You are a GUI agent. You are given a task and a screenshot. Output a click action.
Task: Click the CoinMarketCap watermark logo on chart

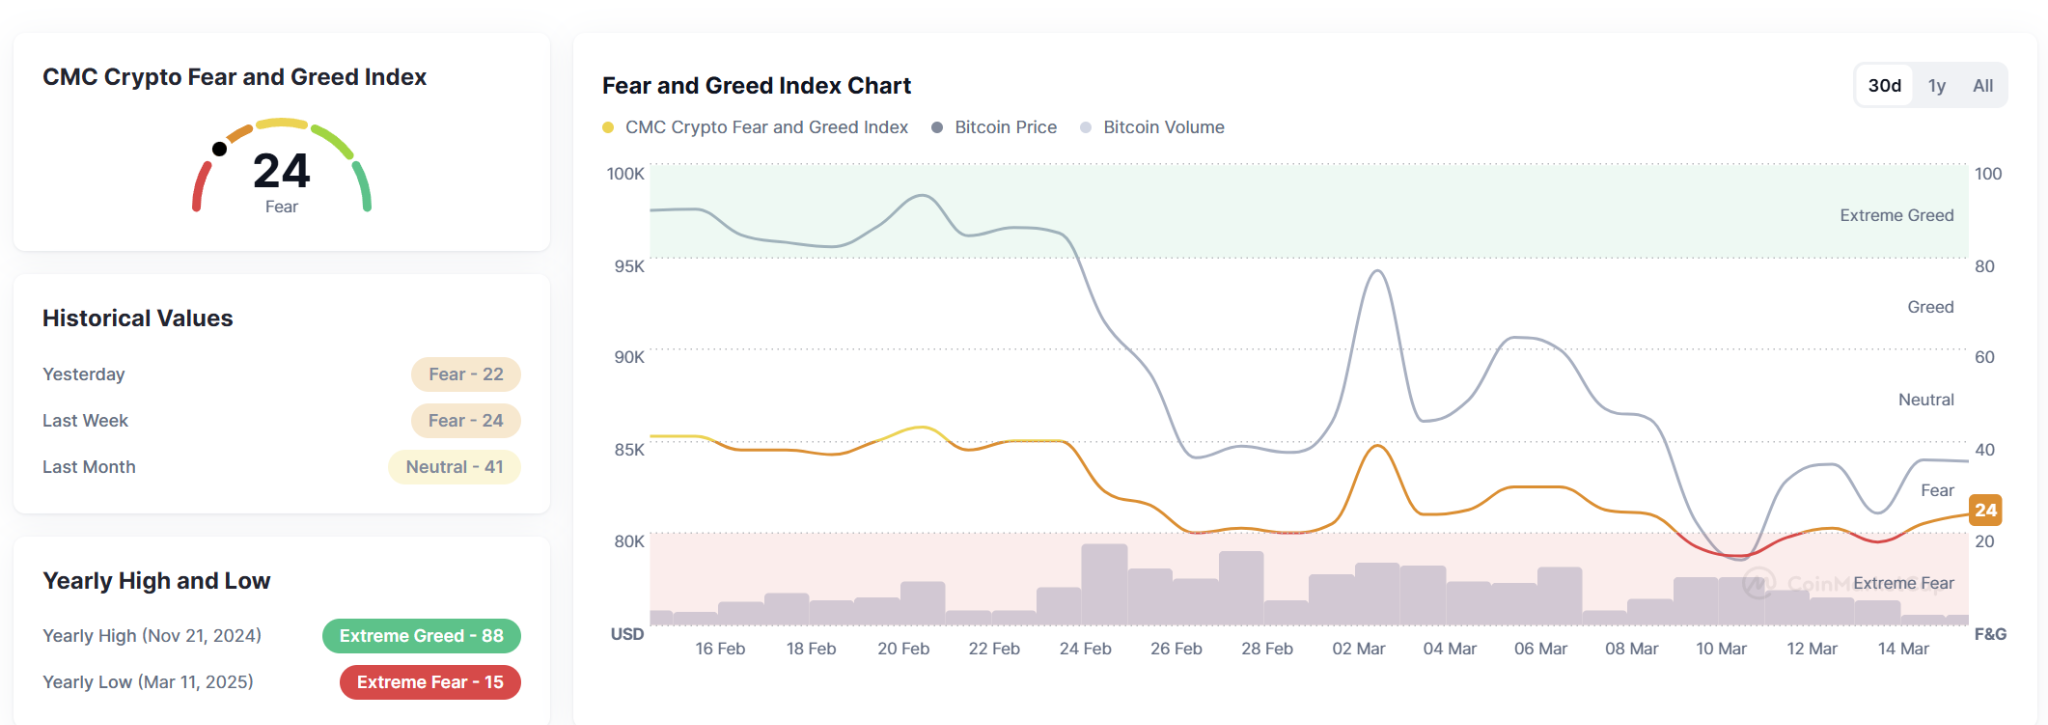point(1759,583)
